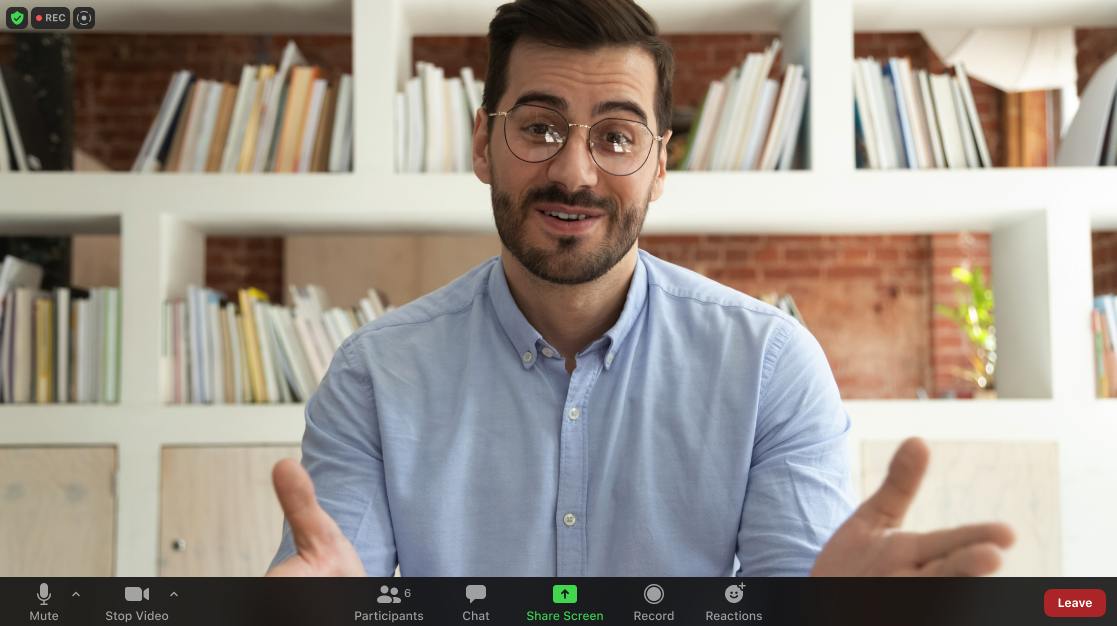Click the Stop Video text label
Image resolution: width=1117 pixels, height=626 pixels.
[x=137, y=616]
